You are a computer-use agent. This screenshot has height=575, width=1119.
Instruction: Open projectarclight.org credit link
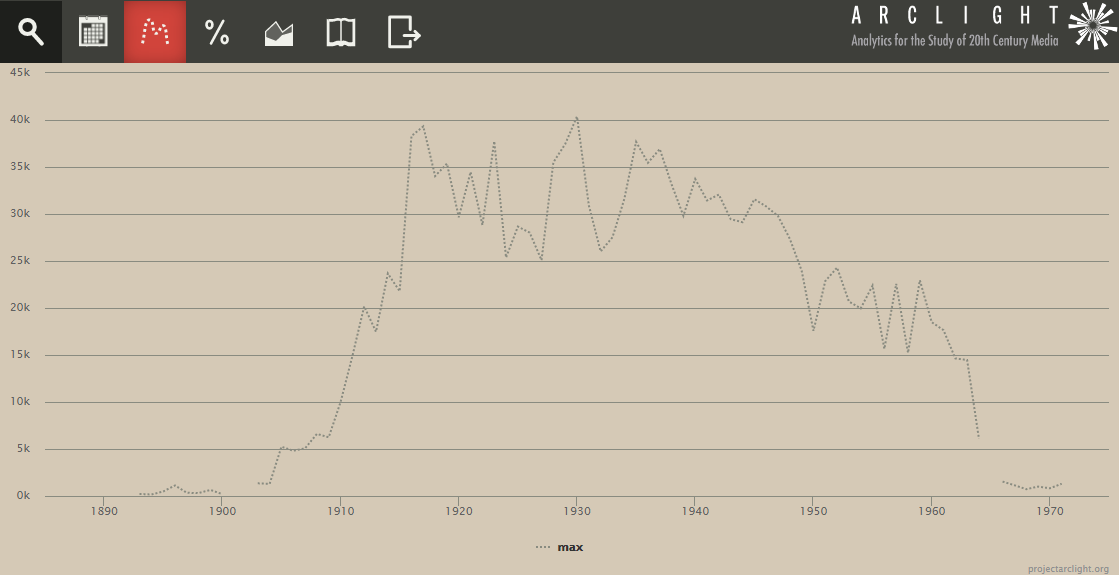(1068, 569)
